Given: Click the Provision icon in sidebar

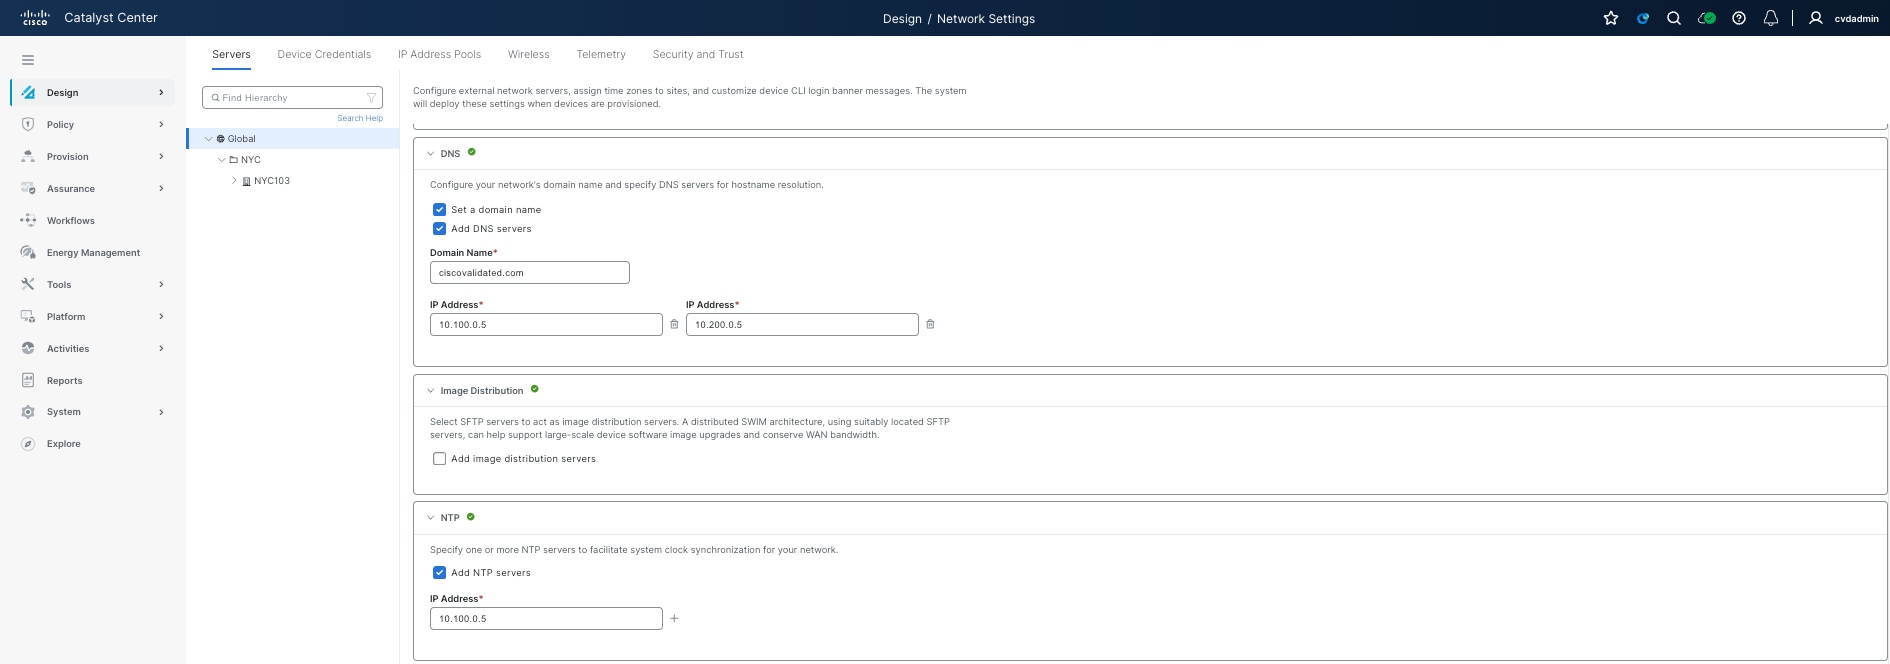Looking at the screenshot, I should pos(28,156).
